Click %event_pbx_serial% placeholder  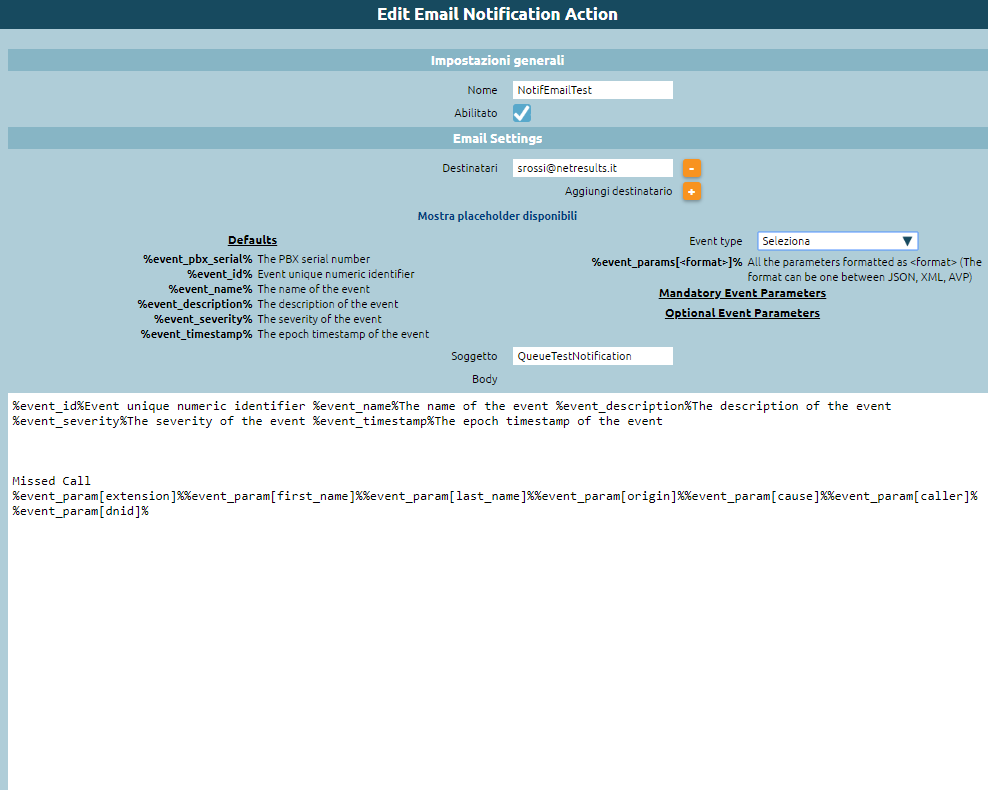click(197, 259)
